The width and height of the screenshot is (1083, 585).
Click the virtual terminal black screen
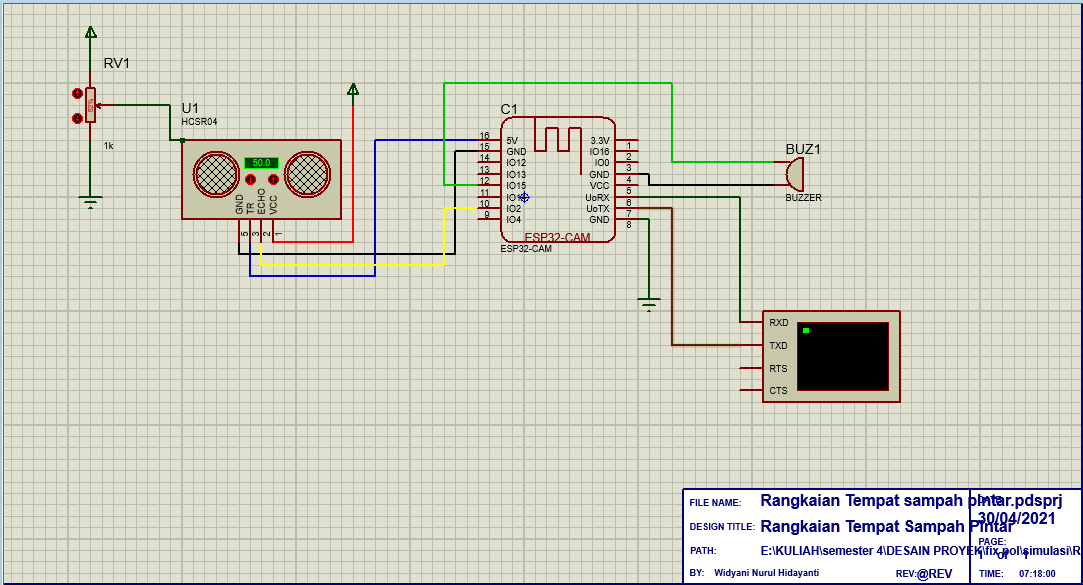[x=843, y=356]
